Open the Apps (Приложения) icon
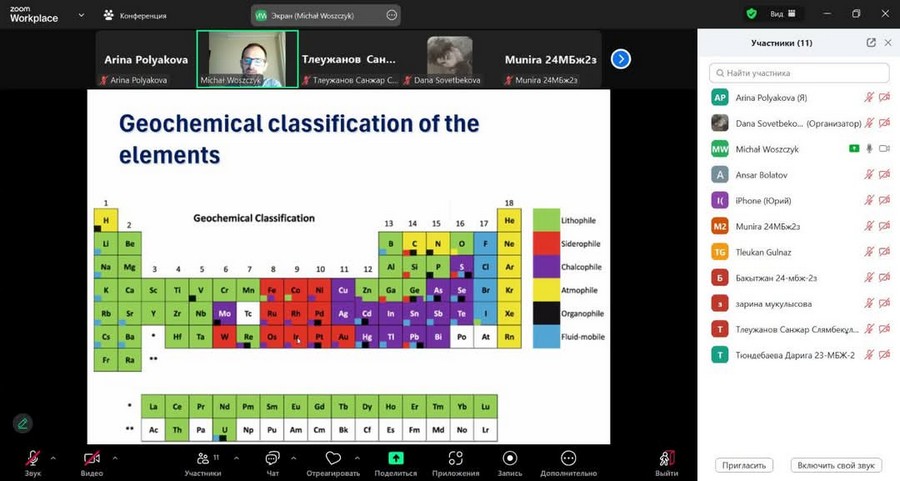This screenshot has height=481, width=900. (x=455, y=458)
